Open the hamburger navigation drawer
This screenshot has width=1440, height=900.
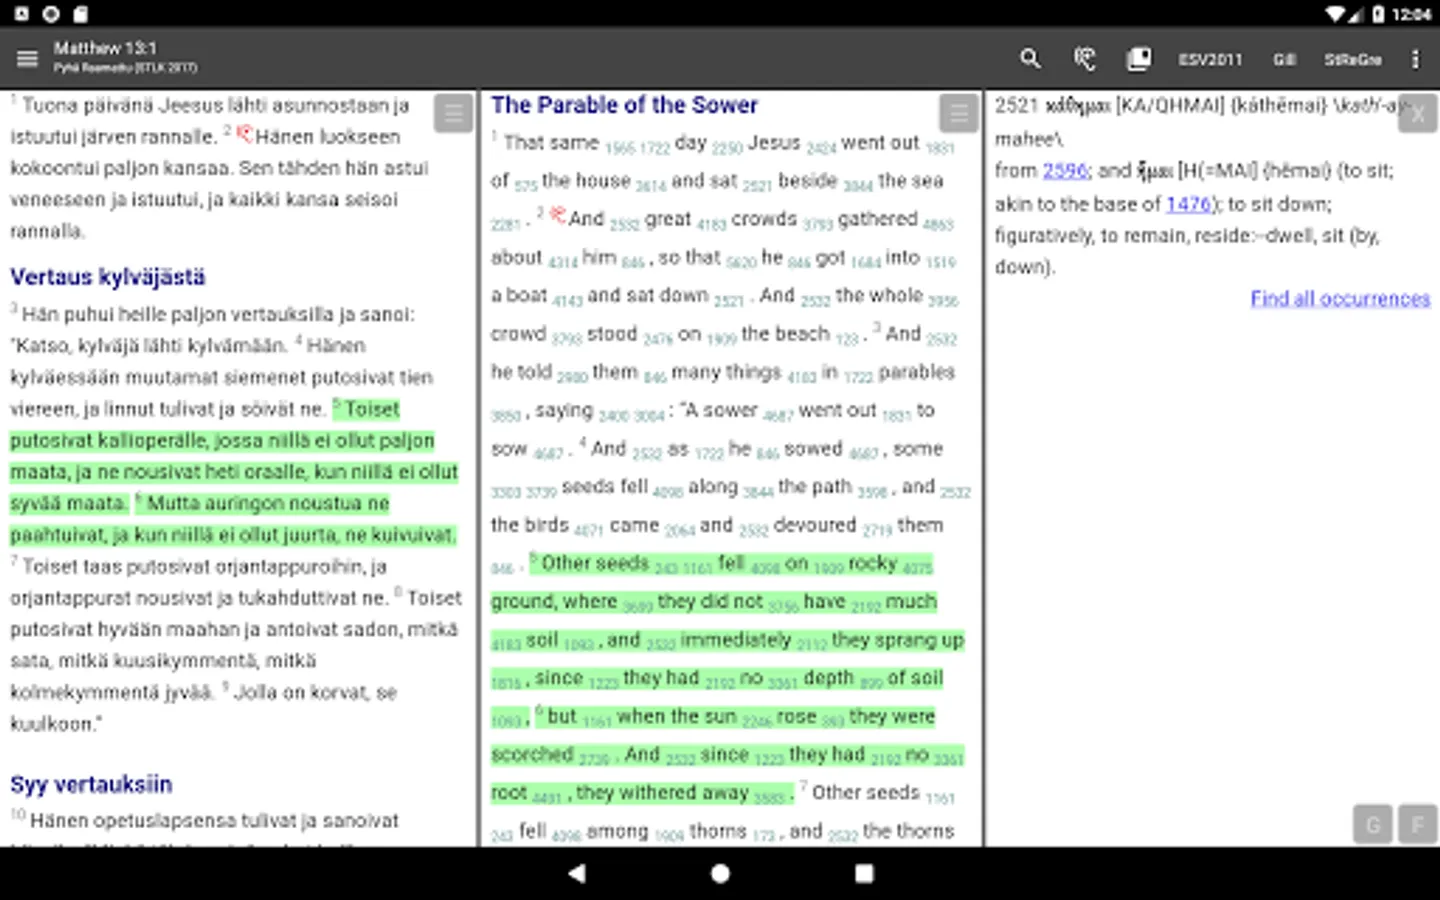(x=27, y=59)
